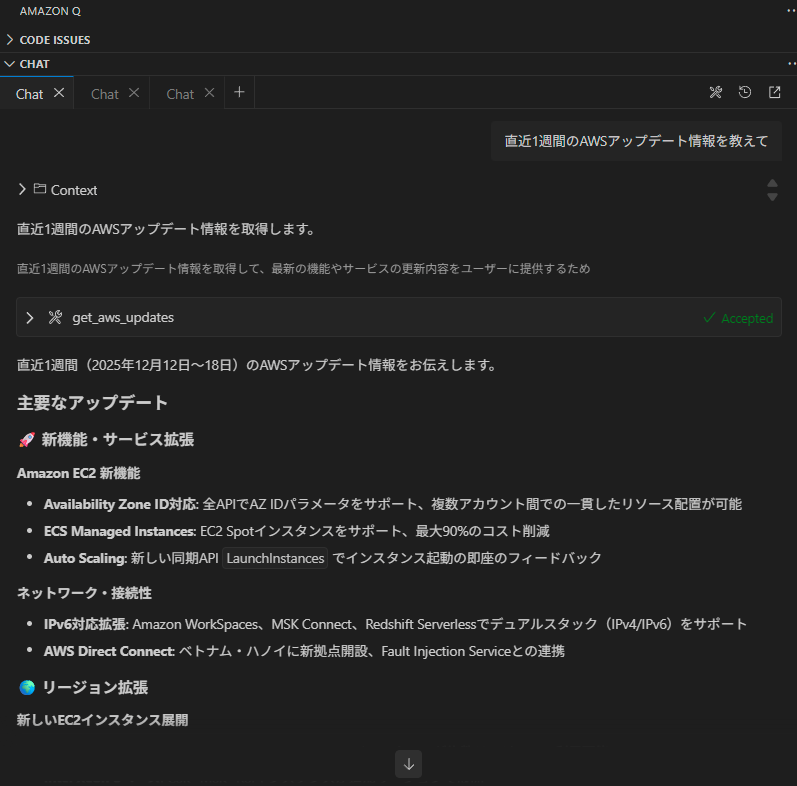Screen dimensions: 797x786
Task: Click the user prompt message bubble
Action: [x=636, y=141]
